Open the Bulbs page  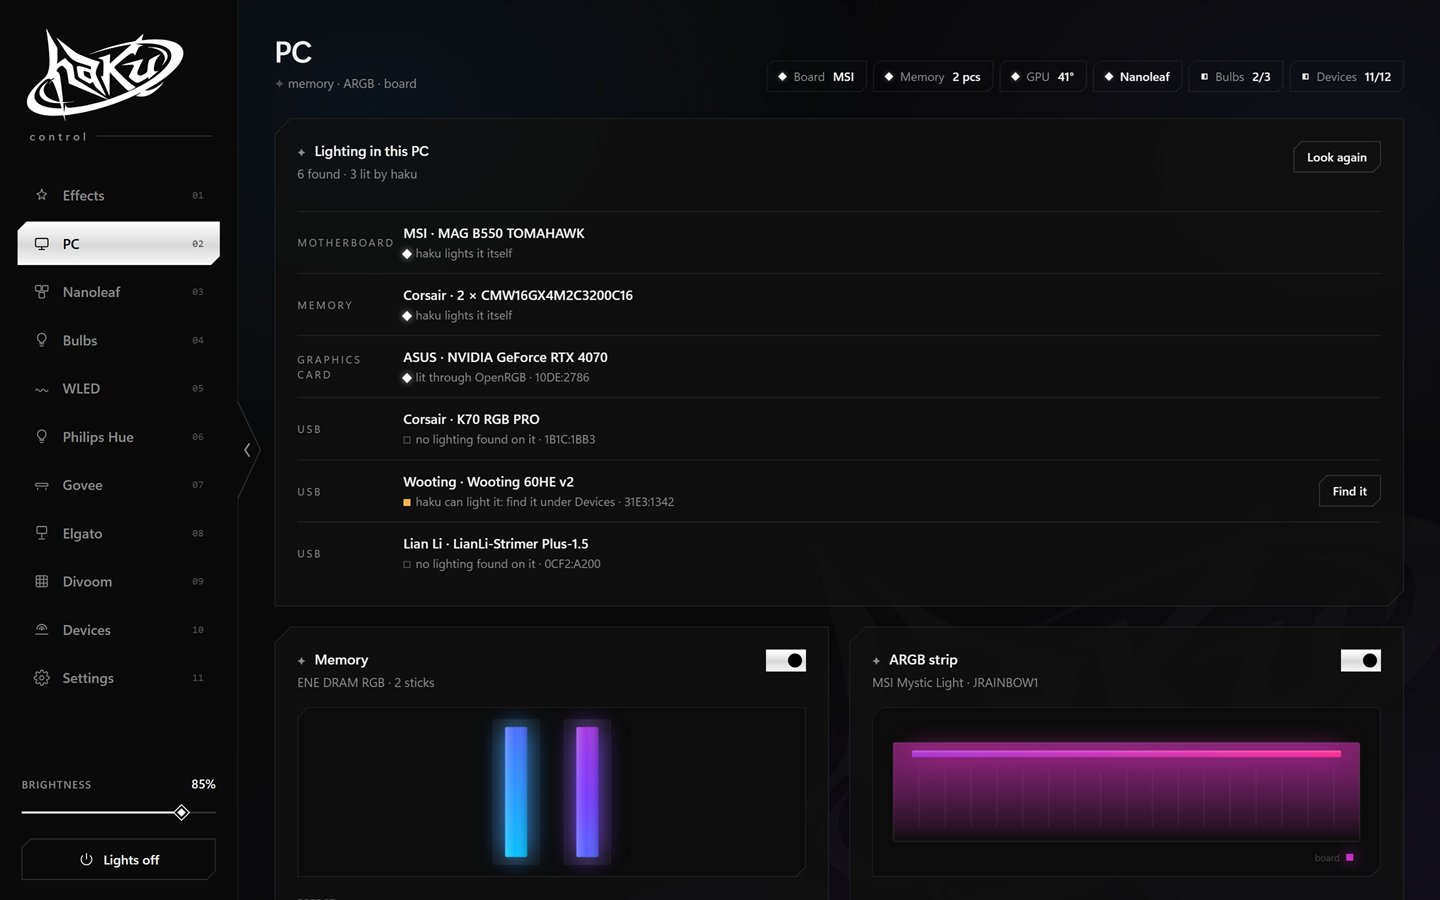pos(118,340)
